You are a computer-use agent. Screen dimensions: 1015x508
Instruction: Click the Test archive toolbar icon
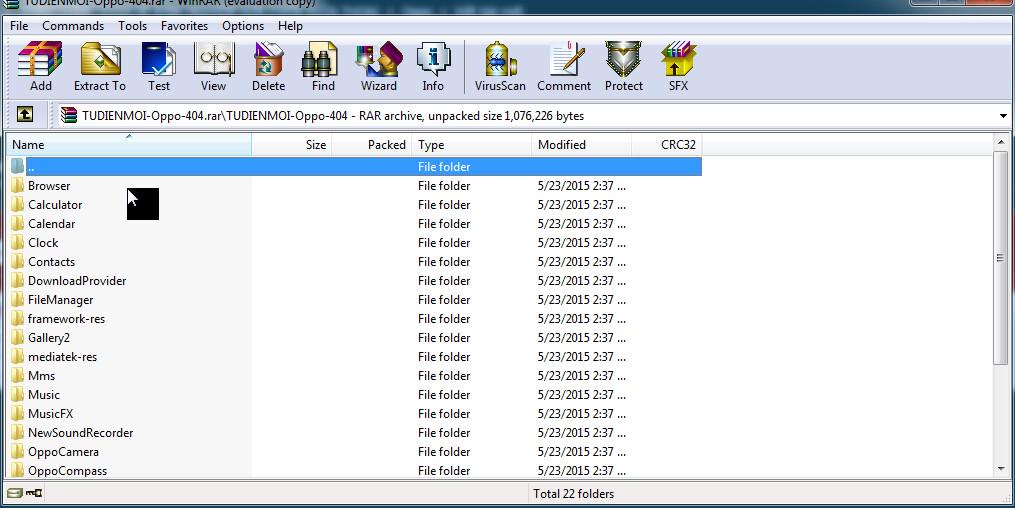click(159, 67)
